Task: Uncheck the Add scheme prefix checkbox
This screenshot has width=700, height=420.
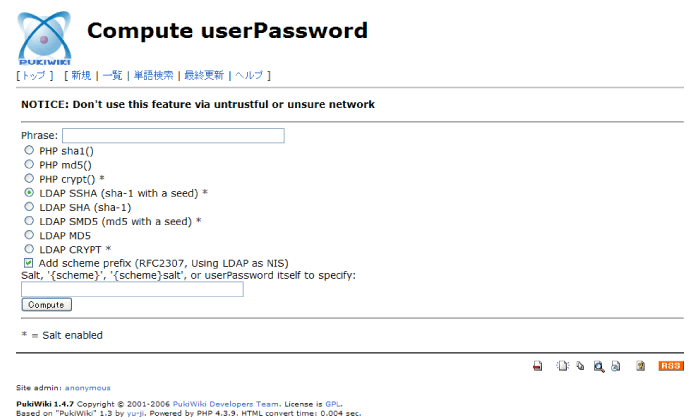Action: [29, 263]
